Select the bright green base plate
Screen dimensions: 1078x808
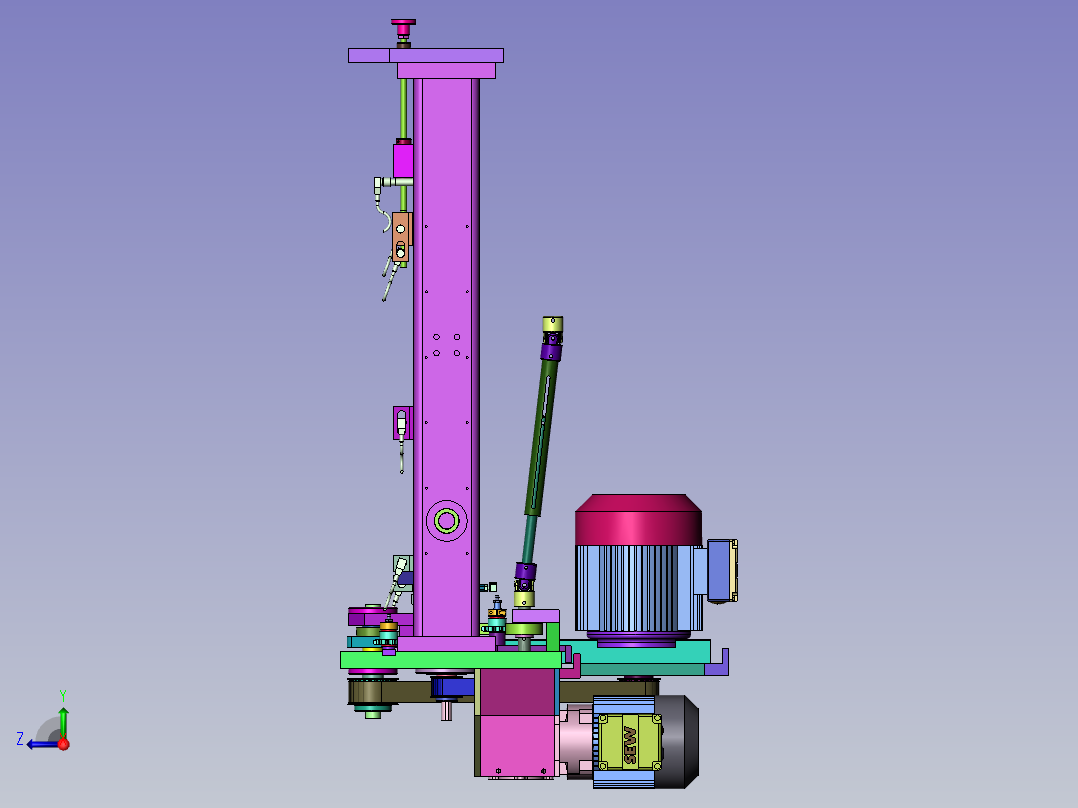pyautogui.click(x=451, y=660)
